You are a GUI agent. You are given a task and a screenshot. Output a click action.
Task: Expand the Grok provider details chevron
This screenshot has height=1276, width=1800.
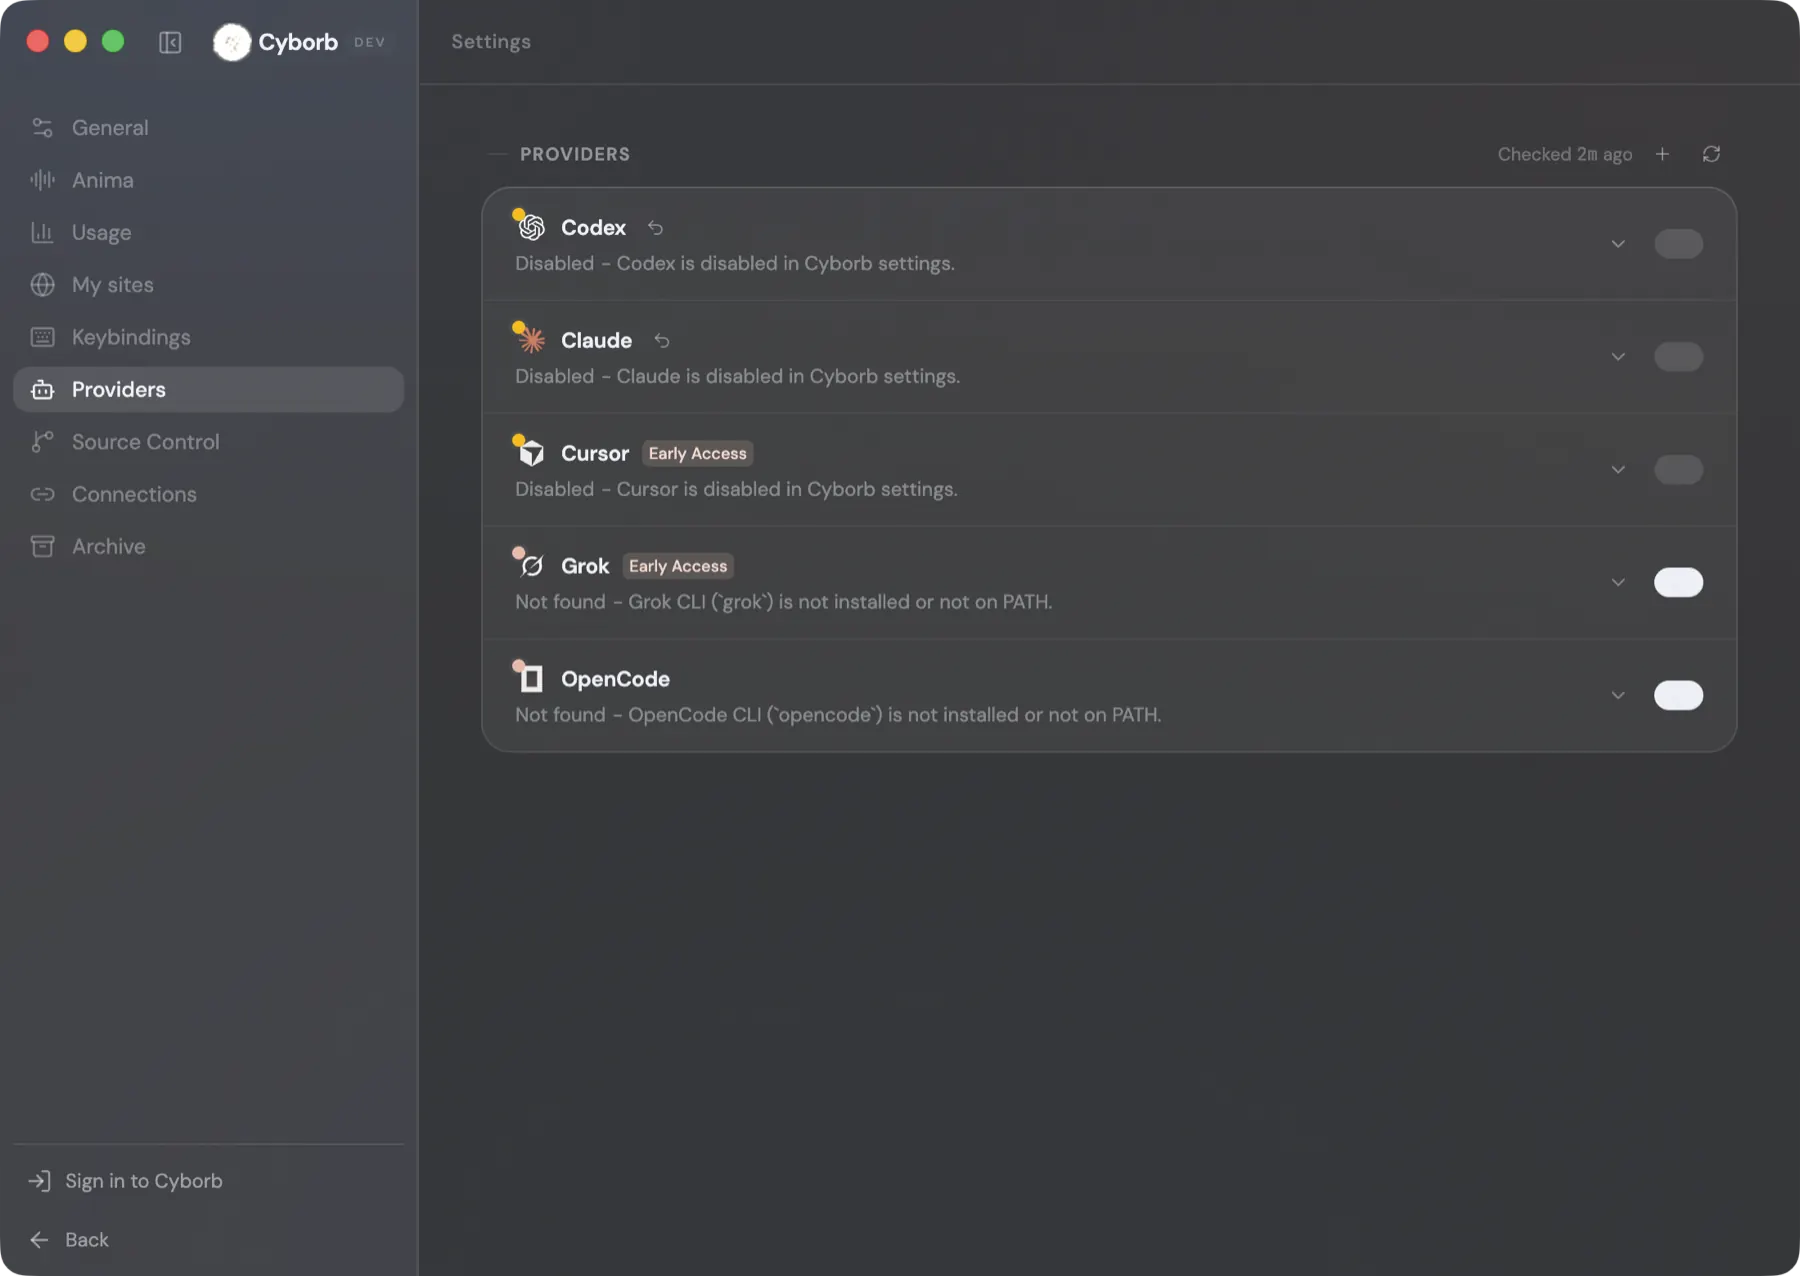click(1618, 582)
